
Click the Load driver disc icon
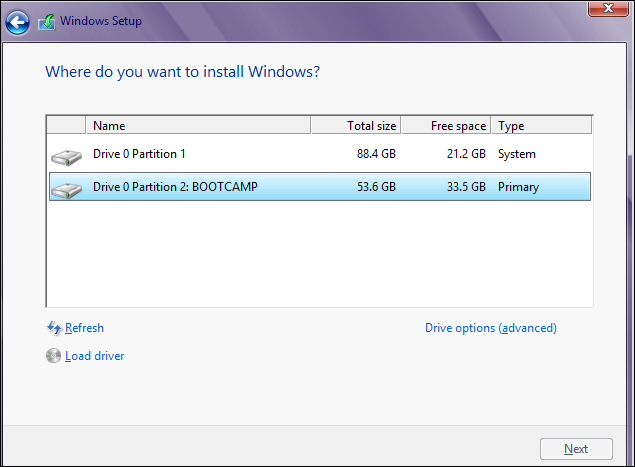tap(53, 356)
